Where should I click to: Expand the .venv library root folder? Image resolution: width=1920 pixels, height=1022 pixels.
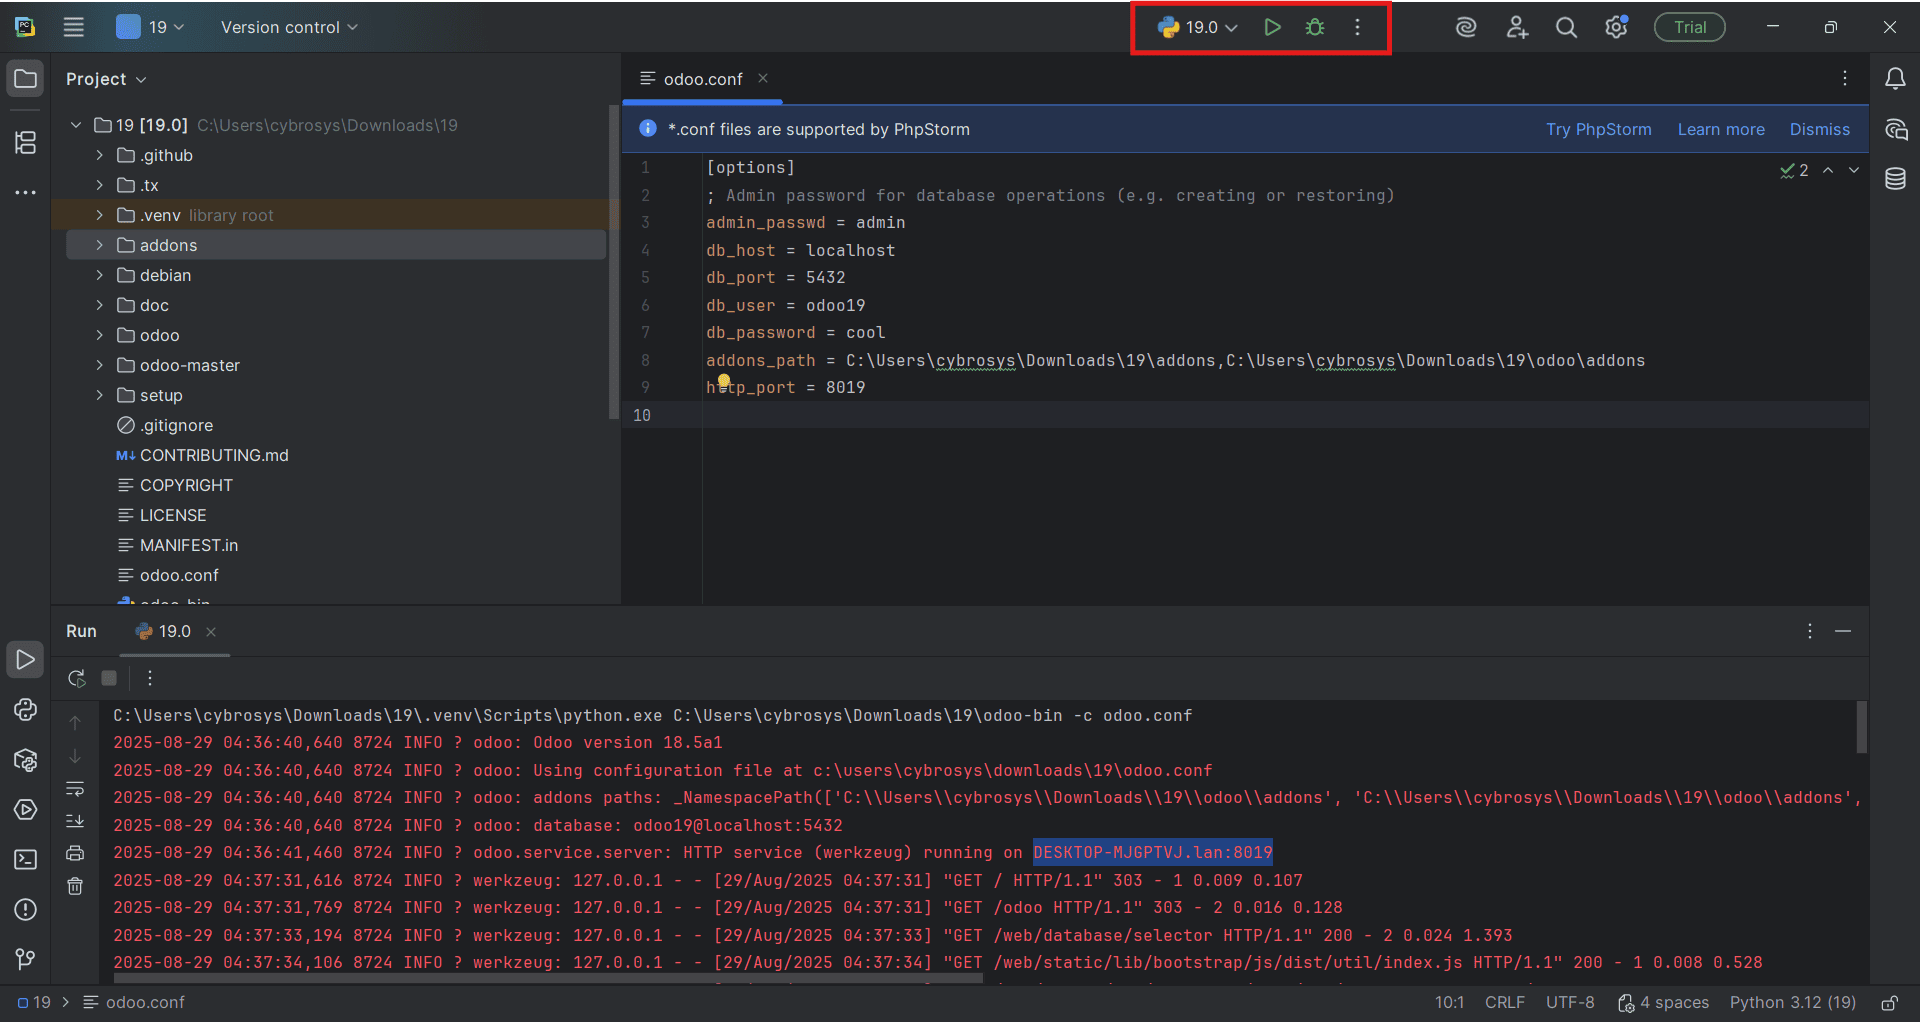point(99,215)
